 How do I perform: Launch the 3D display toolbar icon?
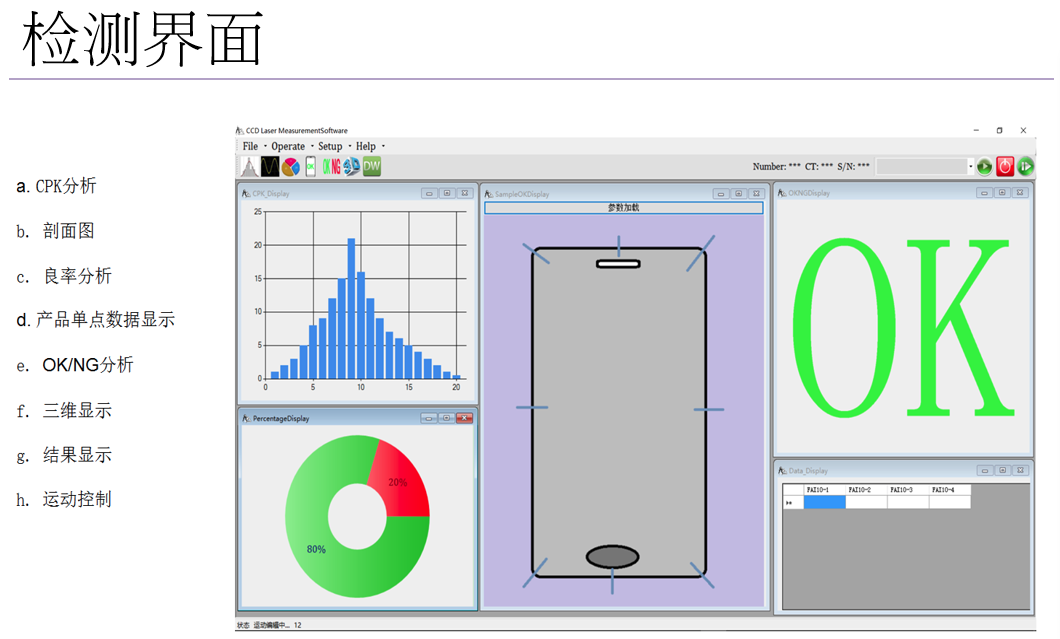tap(352, 166)
